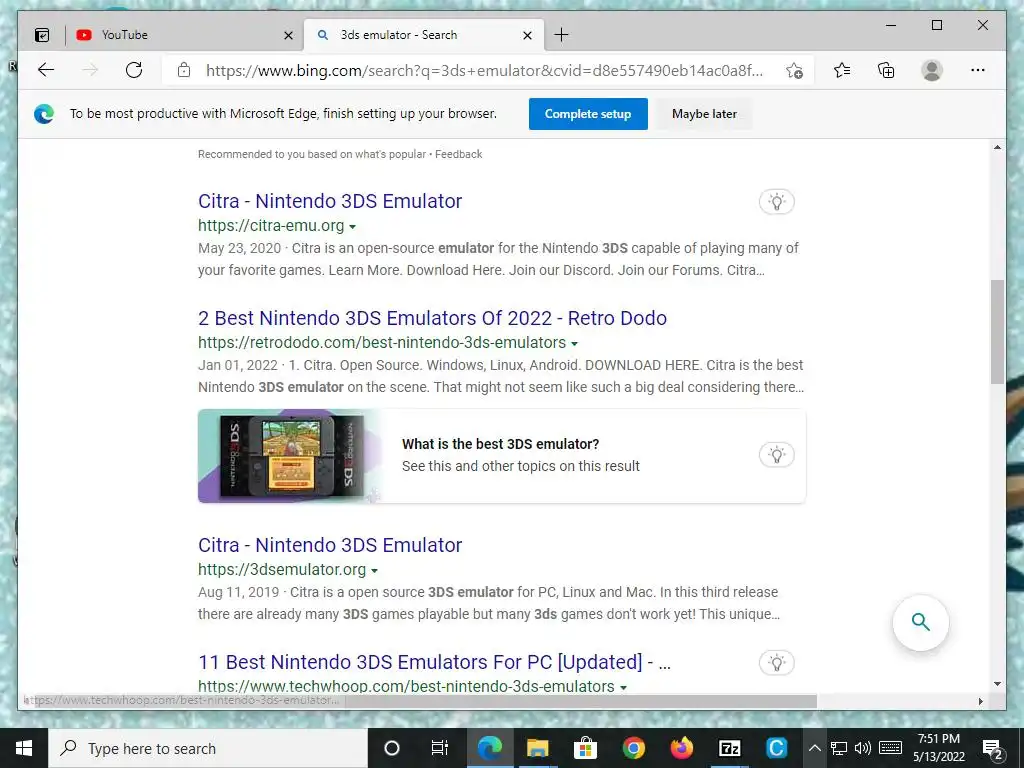Image resolution: width=1024 pixels, height=768 pixels.
Task: Open network status tray icon
Action: coord(839,748)
